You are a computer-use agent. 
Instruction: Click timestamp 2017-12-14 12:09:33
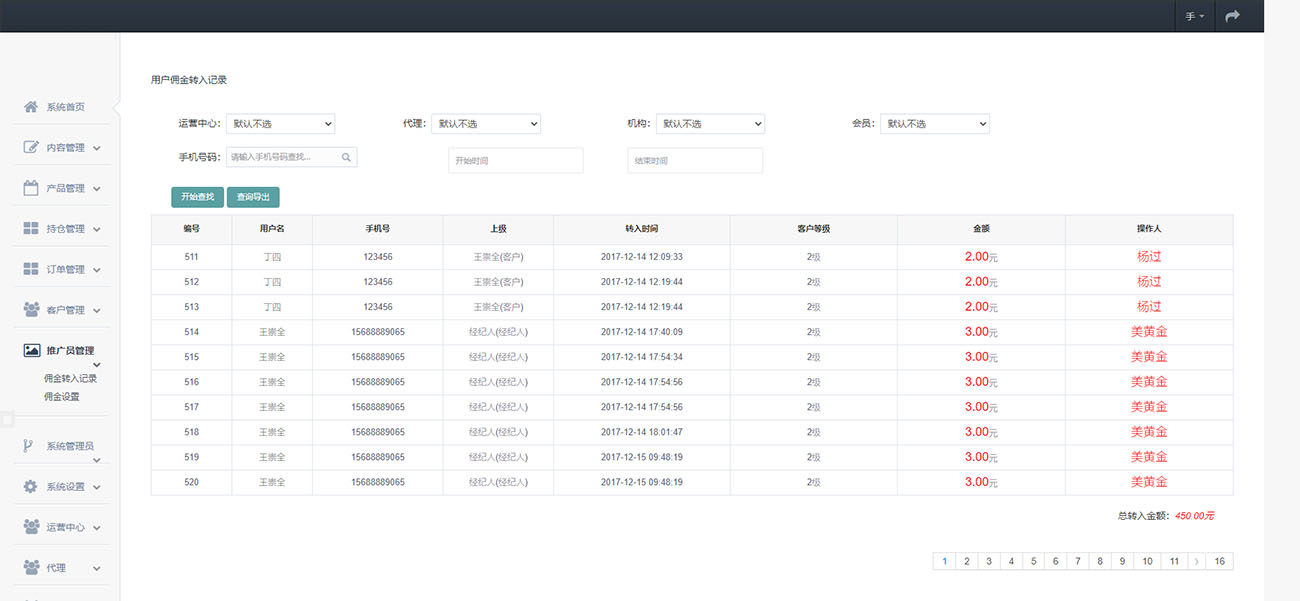coord(642,257)
